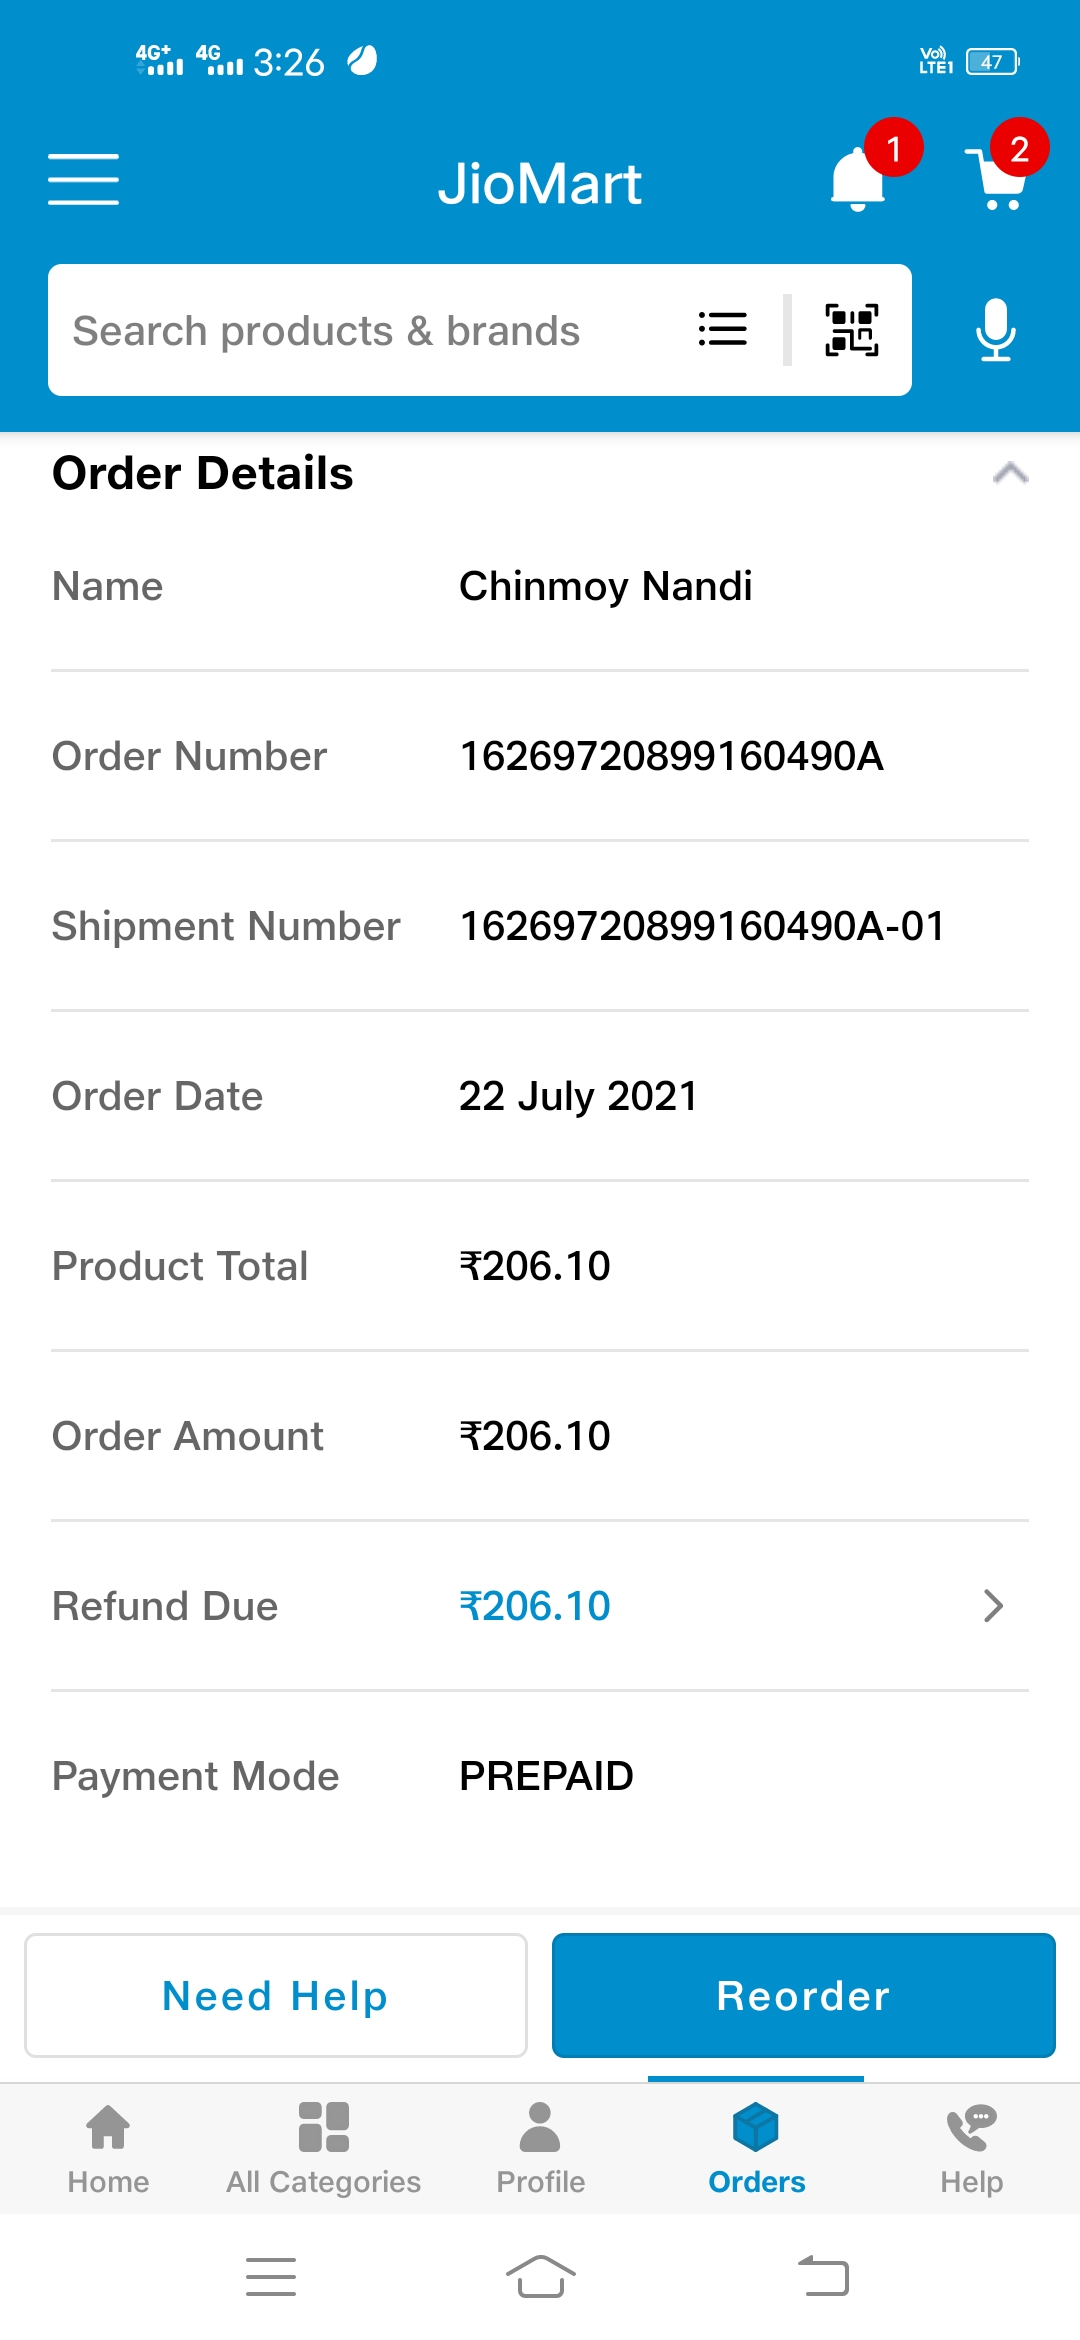Screen dimensions: 1080x2340
Task: Open the Help tab
Action: 971,2146
